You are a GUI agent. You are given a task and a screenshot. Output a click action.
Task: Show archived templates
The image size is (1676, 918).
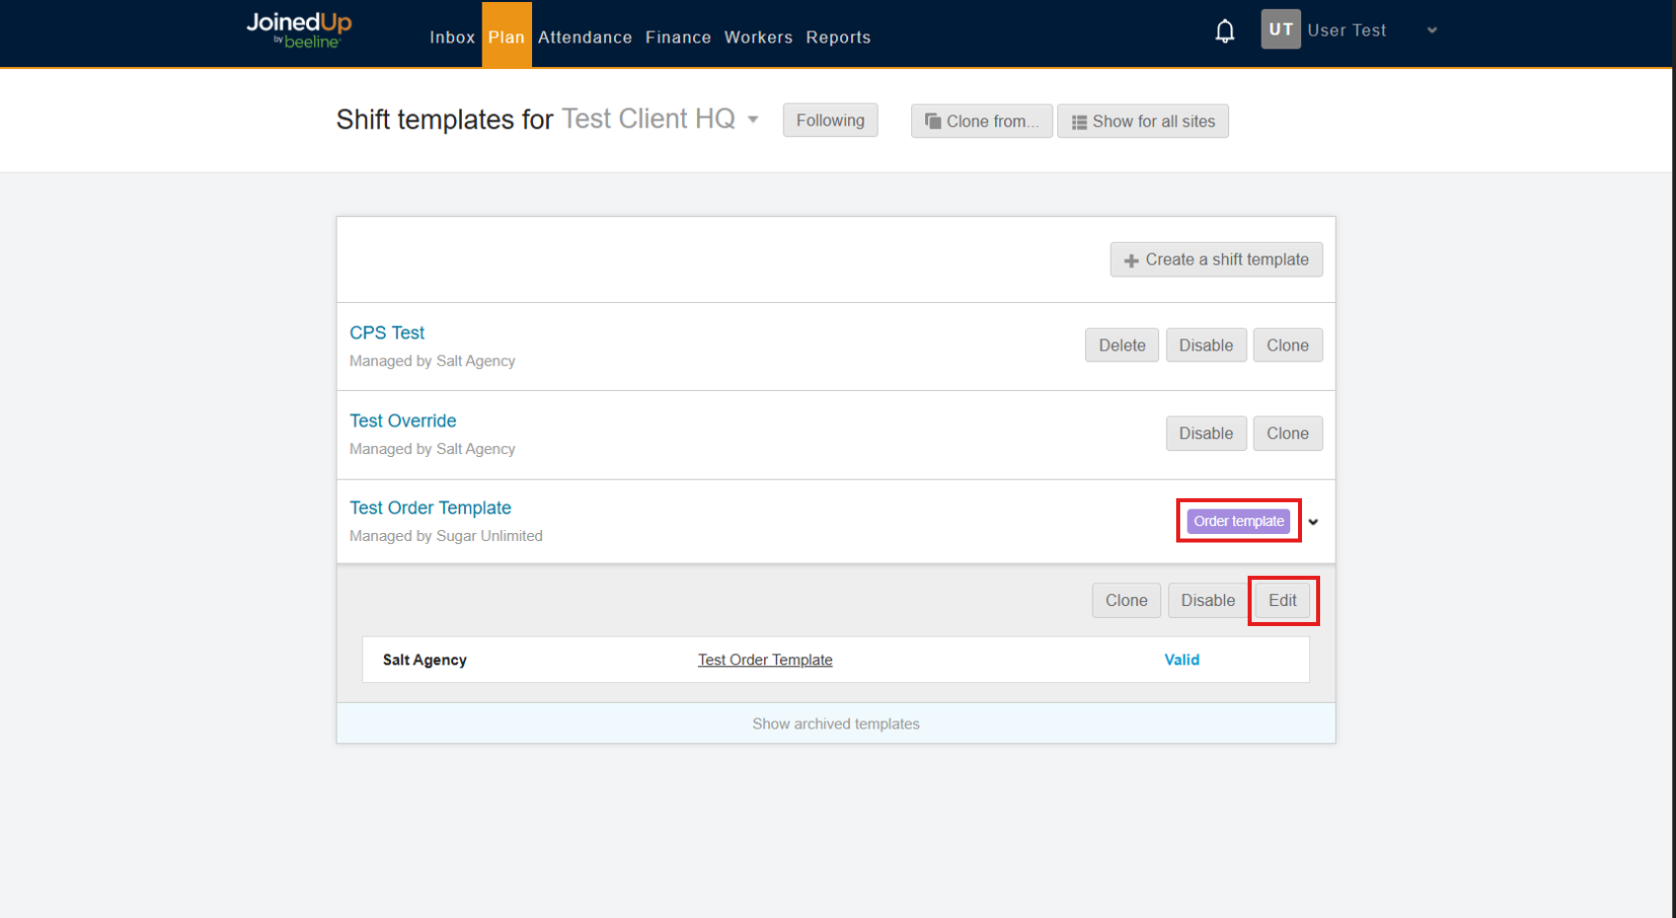836,723
